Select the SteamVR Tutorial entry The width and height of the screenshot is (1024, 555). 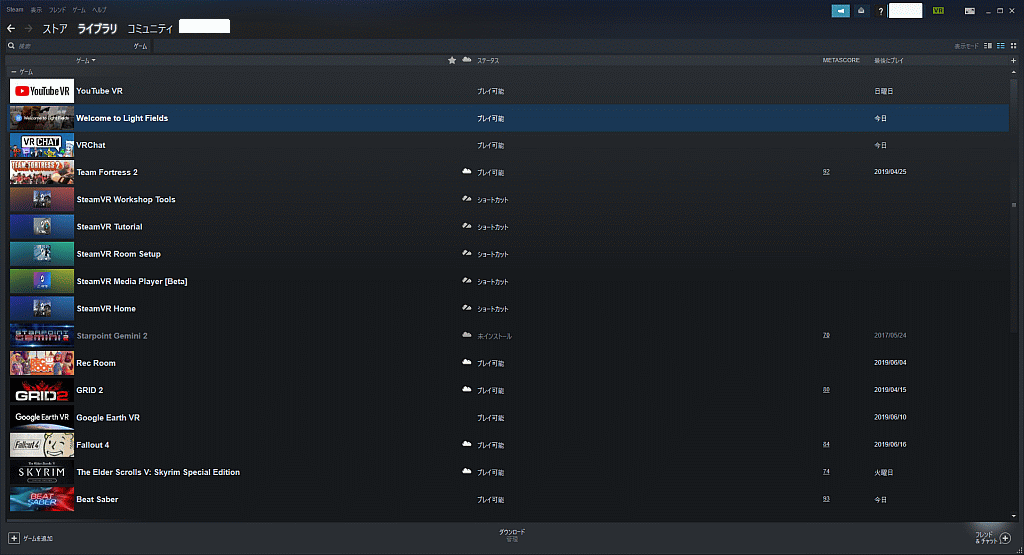(x=109, y=227)
